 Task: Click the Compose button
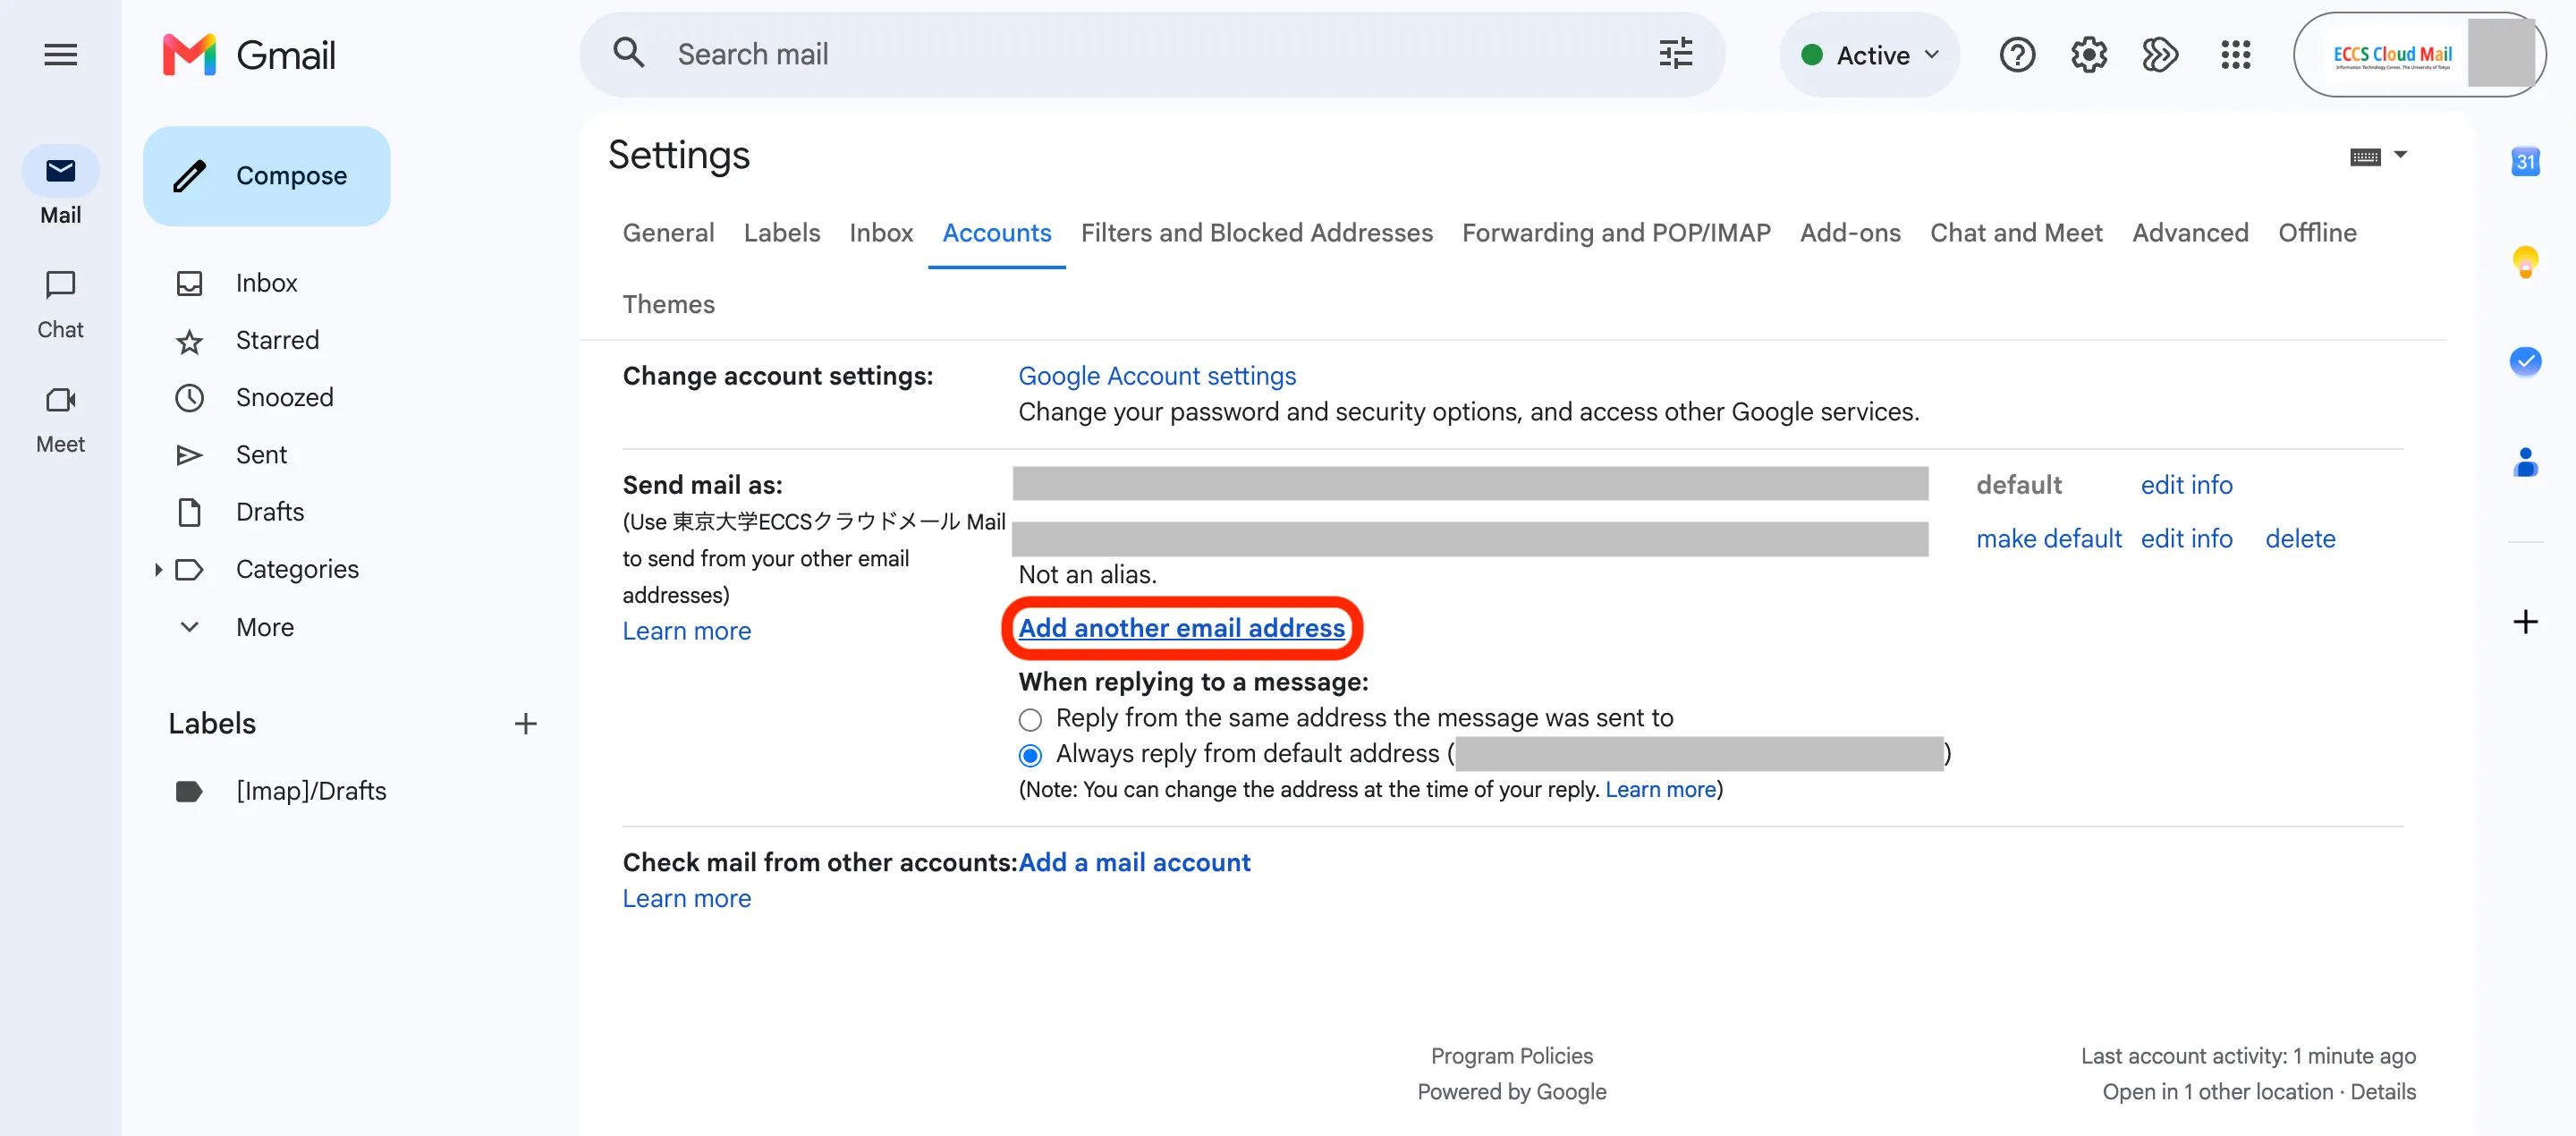point(266,176)
